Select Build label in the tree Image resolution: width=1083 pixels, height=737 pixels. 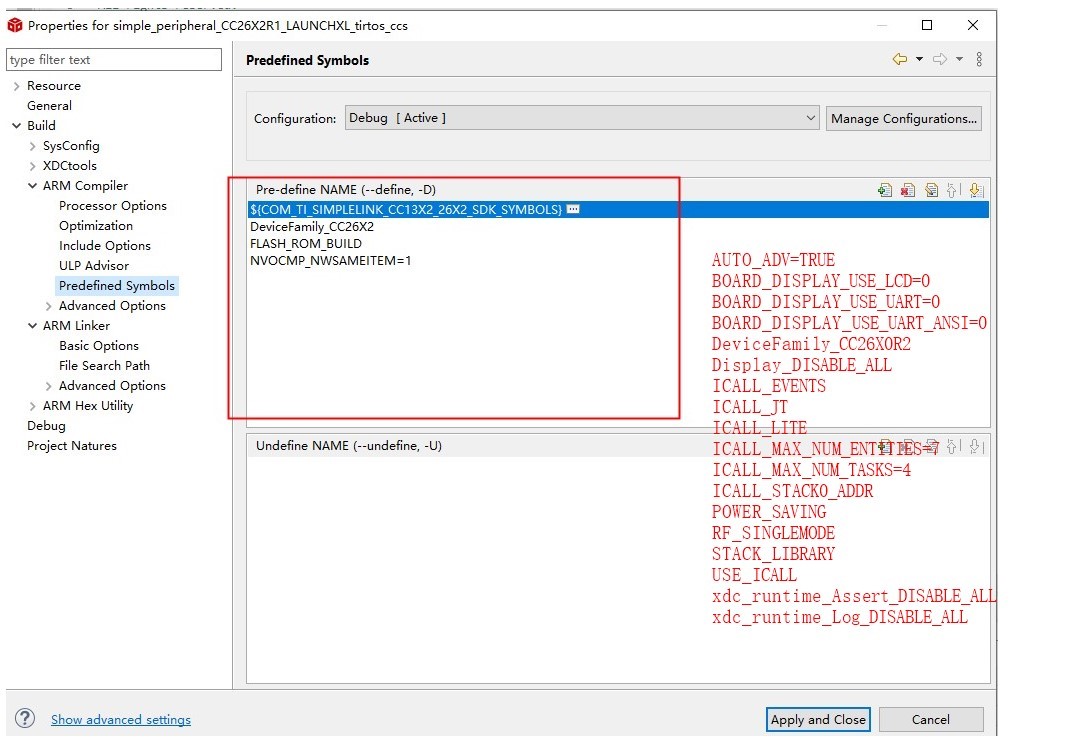point(41,126)
